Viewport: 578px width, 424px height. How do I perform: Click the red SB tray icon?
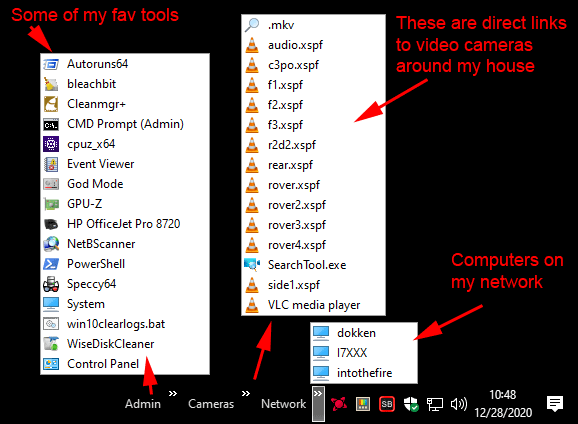tap(387, 404)
